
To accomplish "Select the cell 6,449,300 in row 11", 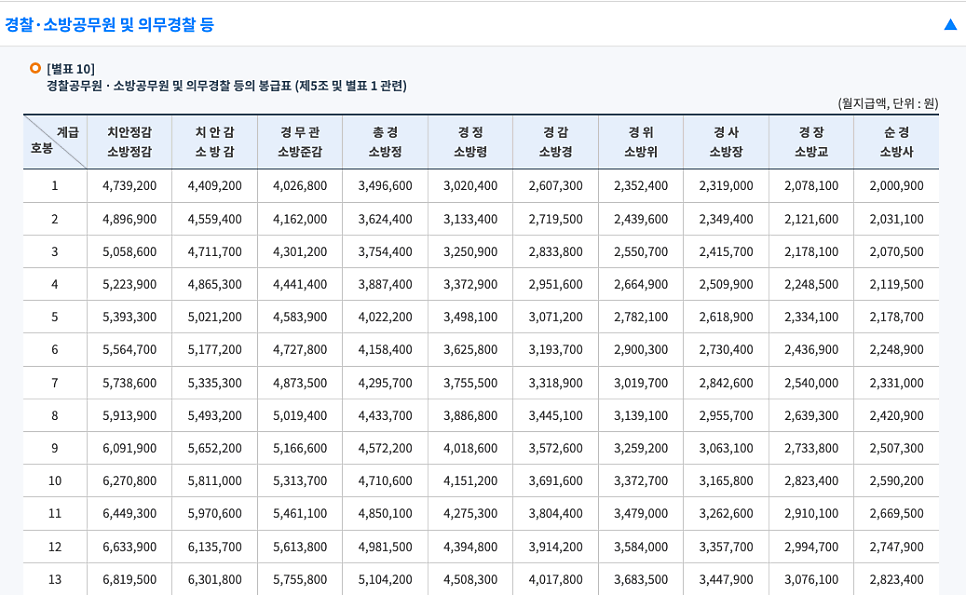I will [x=129, y=513].
